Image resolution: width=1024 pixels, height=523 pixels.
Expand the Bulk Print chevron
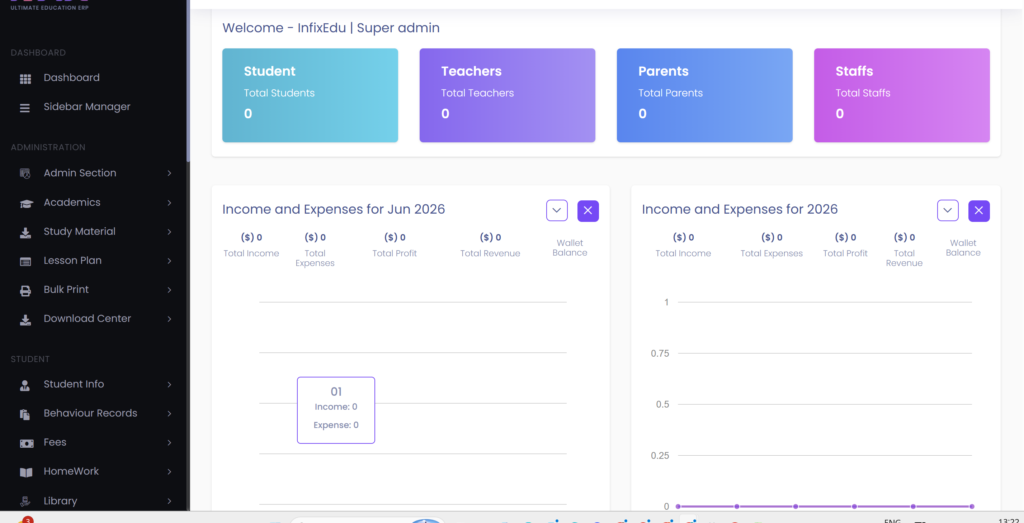pyautogui.click(x=169, y=290)
